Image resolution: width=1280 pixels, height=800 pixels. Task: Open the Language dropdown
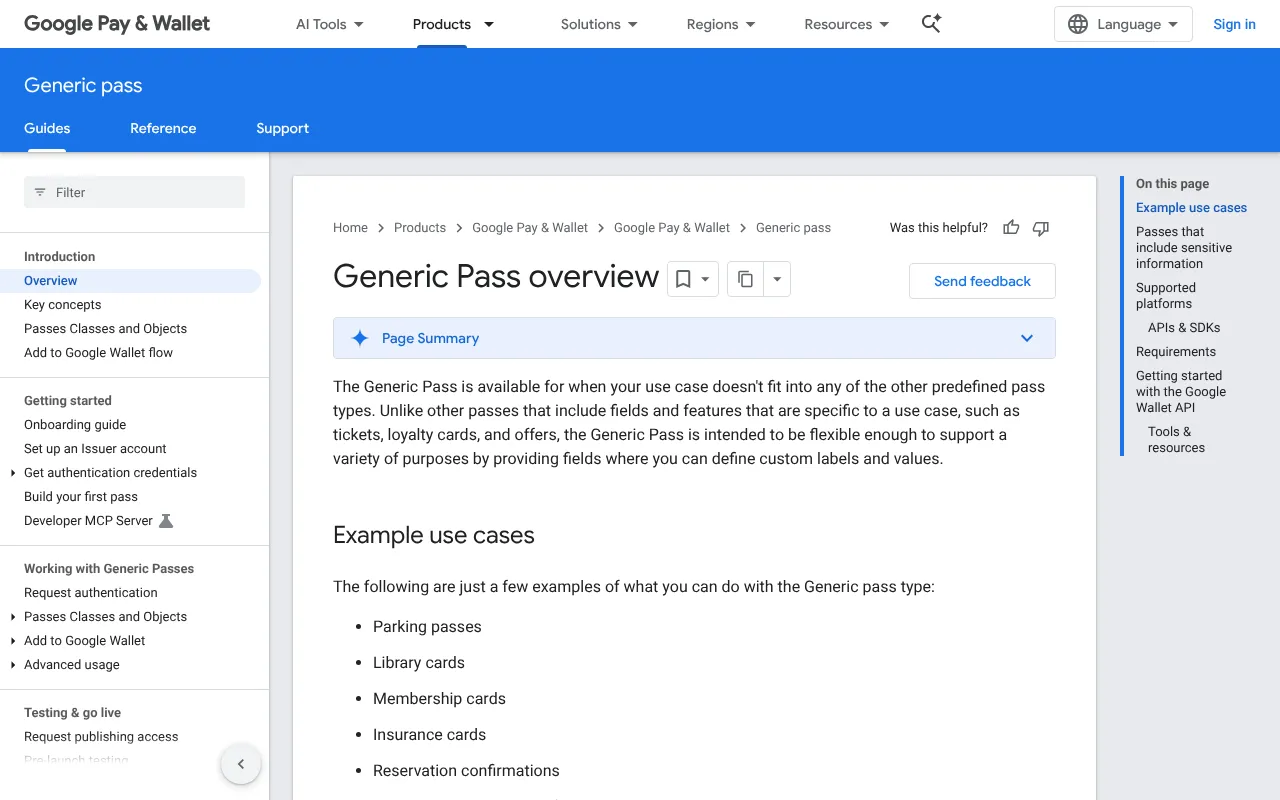coord(1123,24)
